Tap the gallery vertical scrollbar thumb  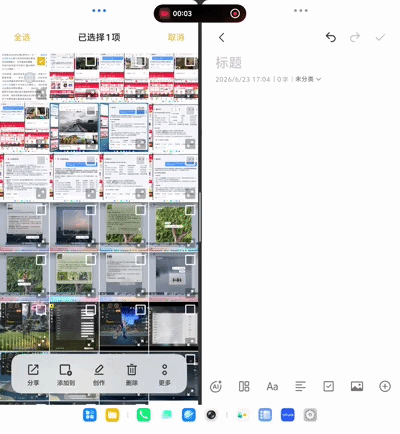199,217
